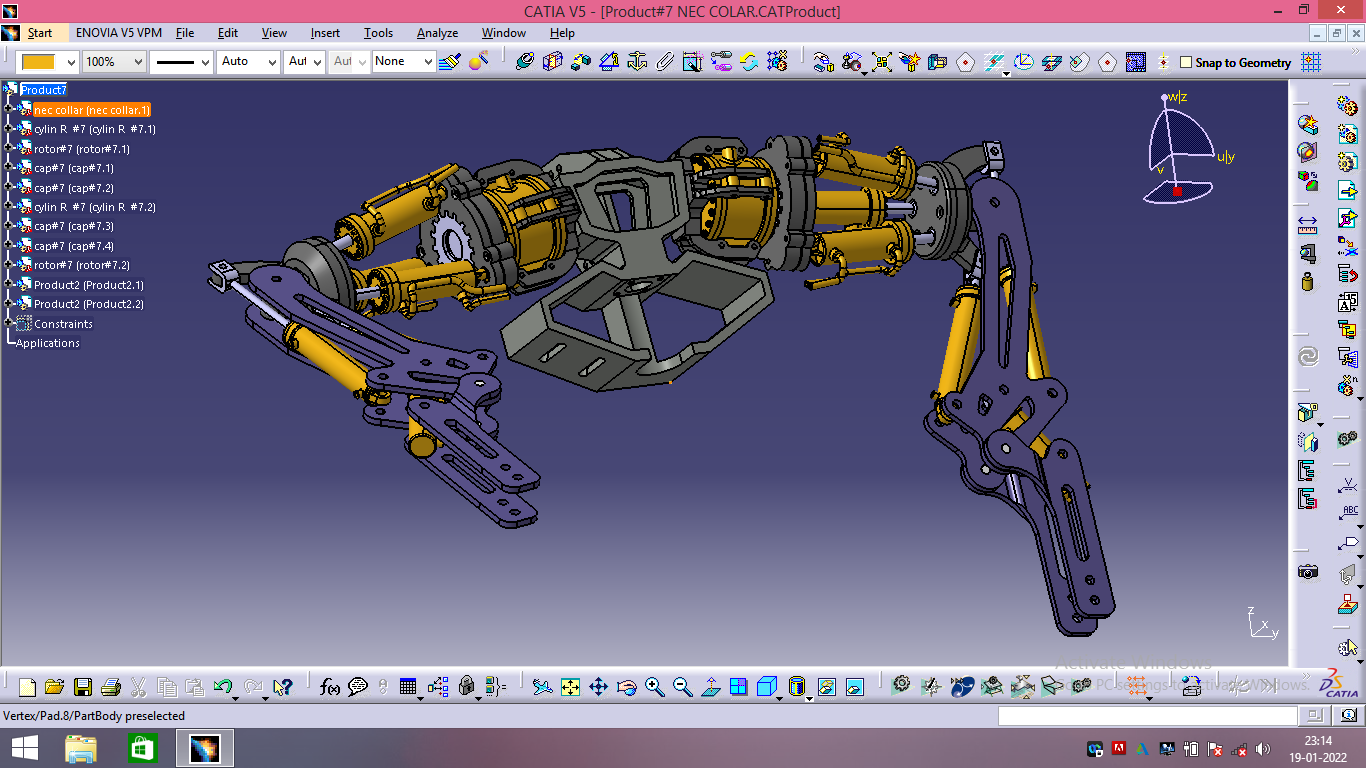Click the Create Multi-View icon
1366x768 pixels.
(738, 687)
